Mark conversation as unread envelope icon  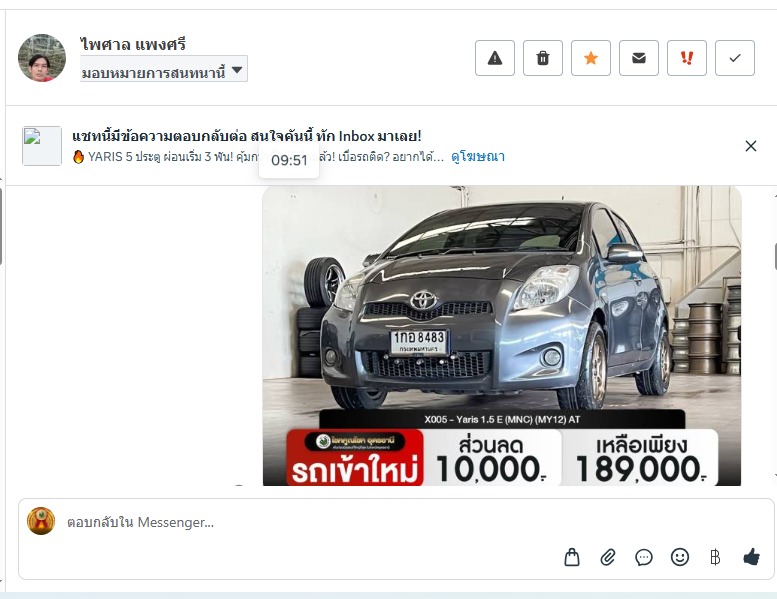coord(639,58)
